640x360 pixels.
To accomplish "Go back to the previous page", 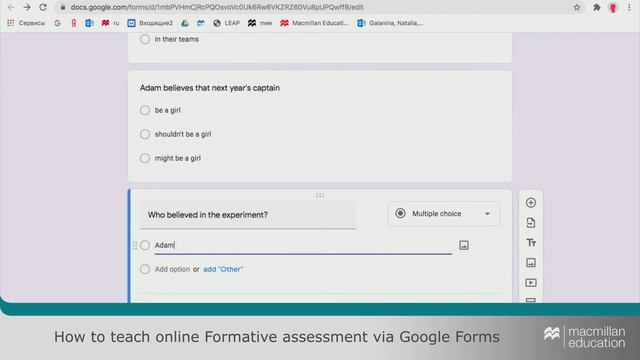I will pos(11,7).
